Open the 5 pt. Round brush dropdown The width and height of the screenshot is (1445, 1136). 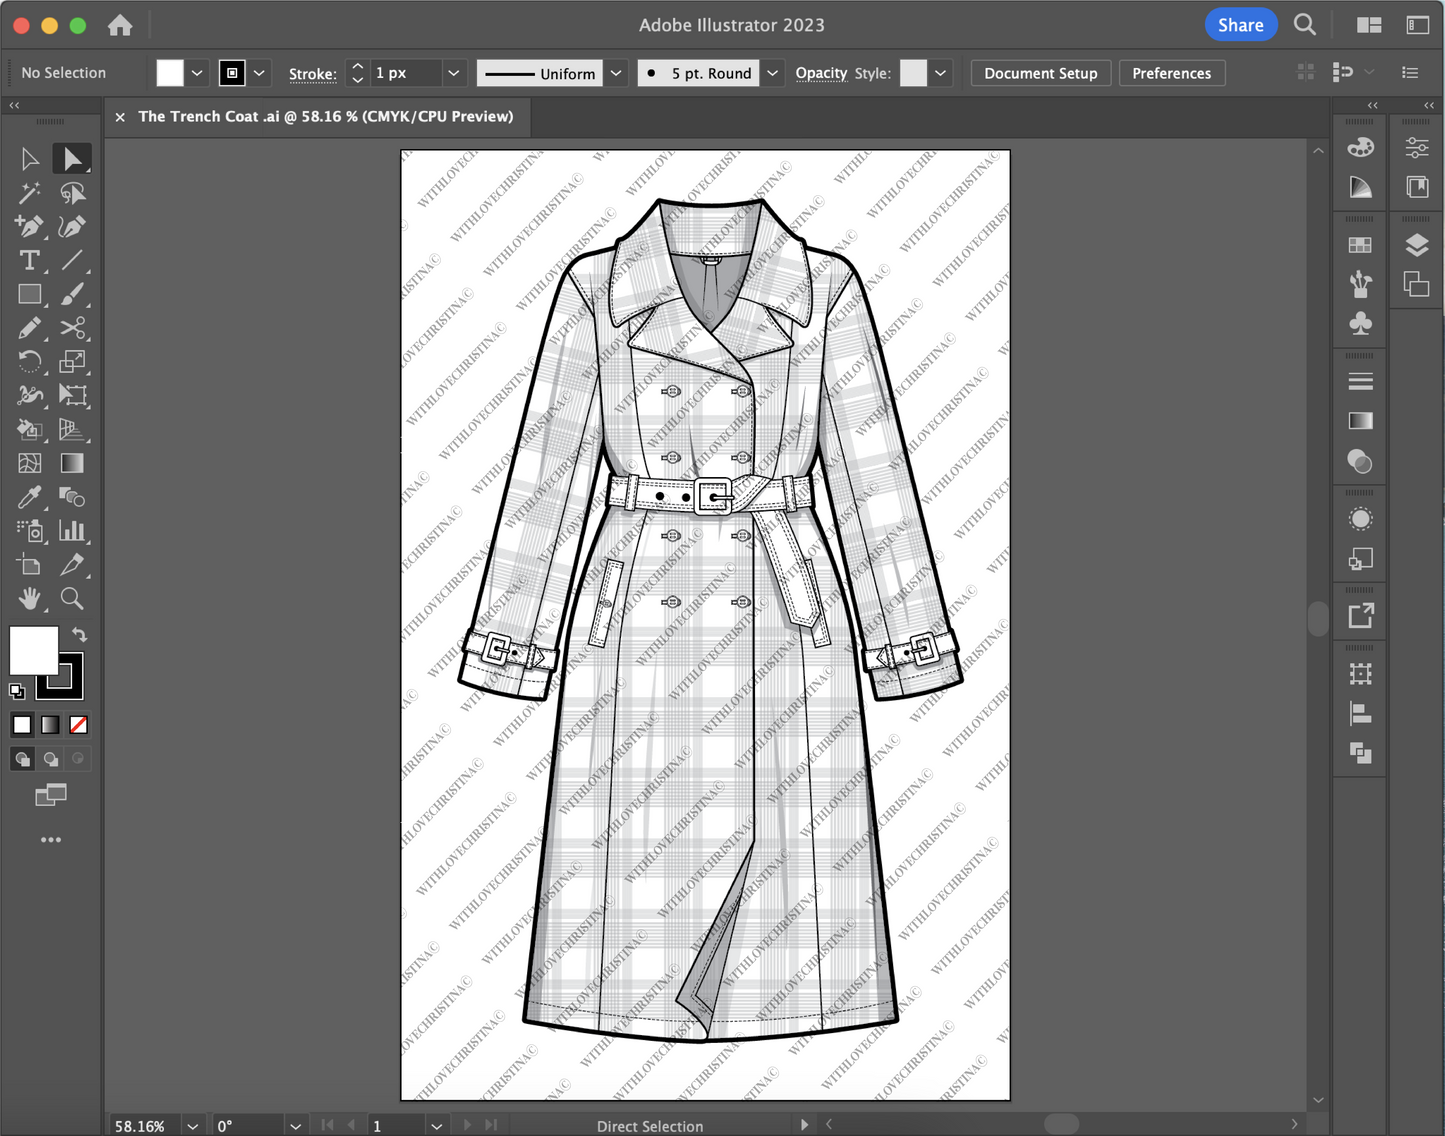[x=771, y=72]
